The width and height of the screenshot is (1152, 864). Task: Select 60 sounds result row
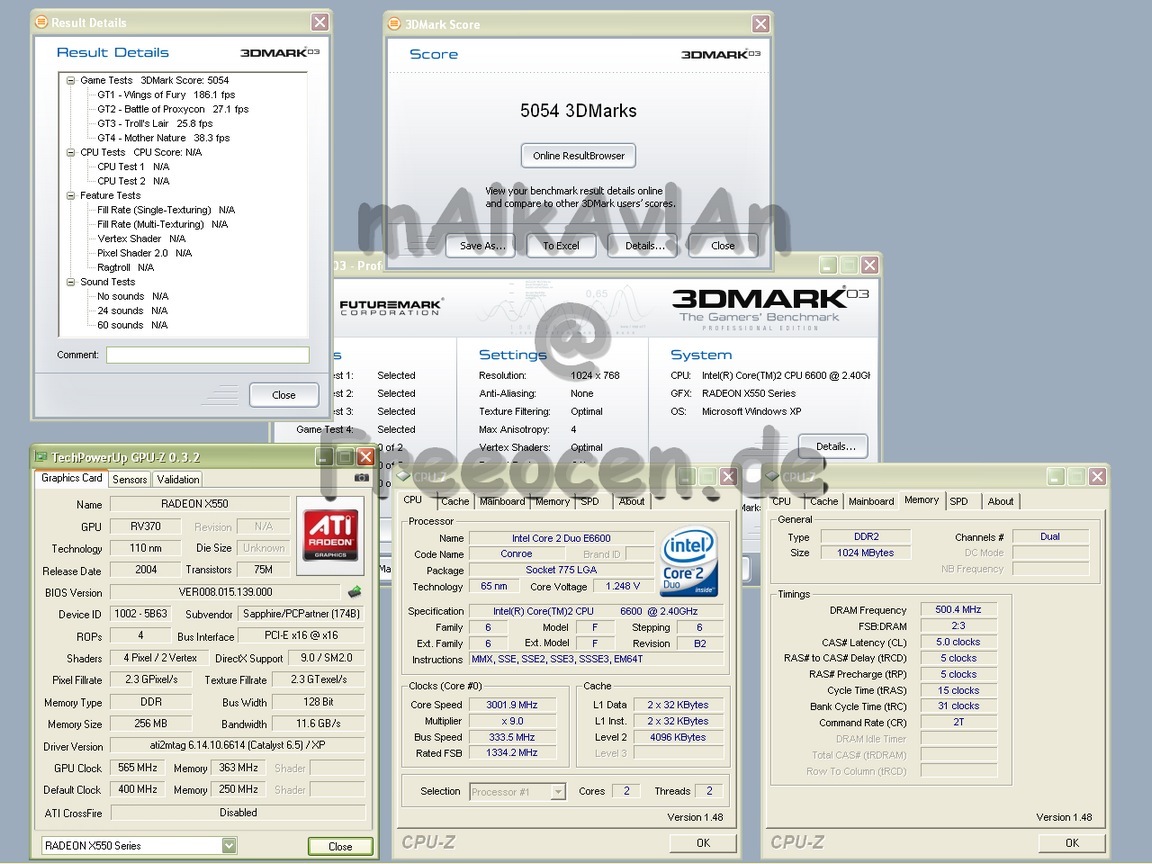click(x=132, y=325)
